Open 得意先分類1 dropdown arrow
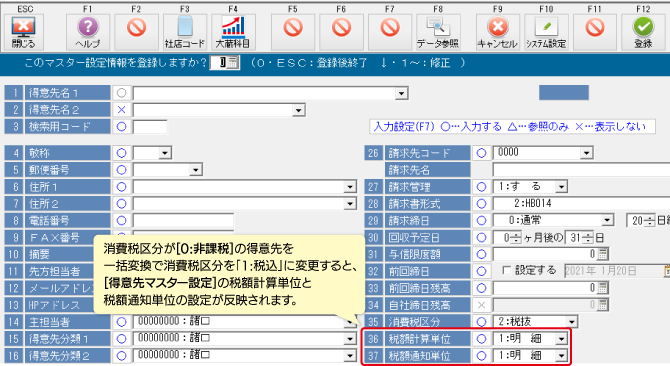Image resolution: width=670 pixels, height=366 pixels. click(x=350, y=339)
